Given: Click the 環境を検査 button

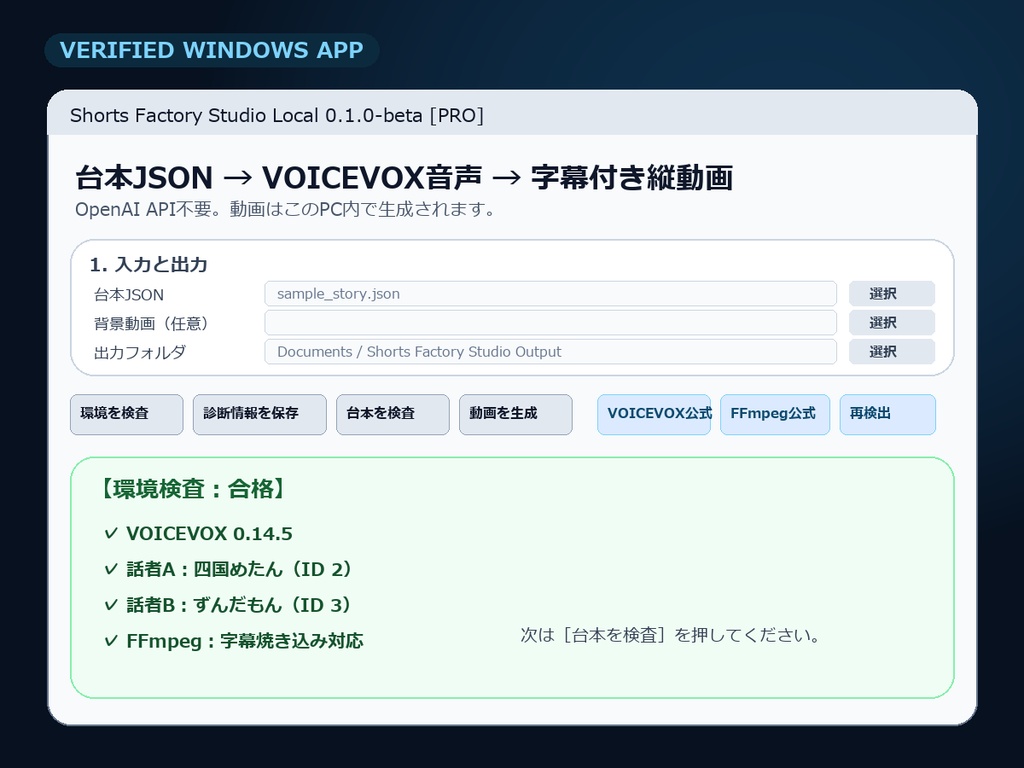Looking at the screenshot, I should click(127, 414).
